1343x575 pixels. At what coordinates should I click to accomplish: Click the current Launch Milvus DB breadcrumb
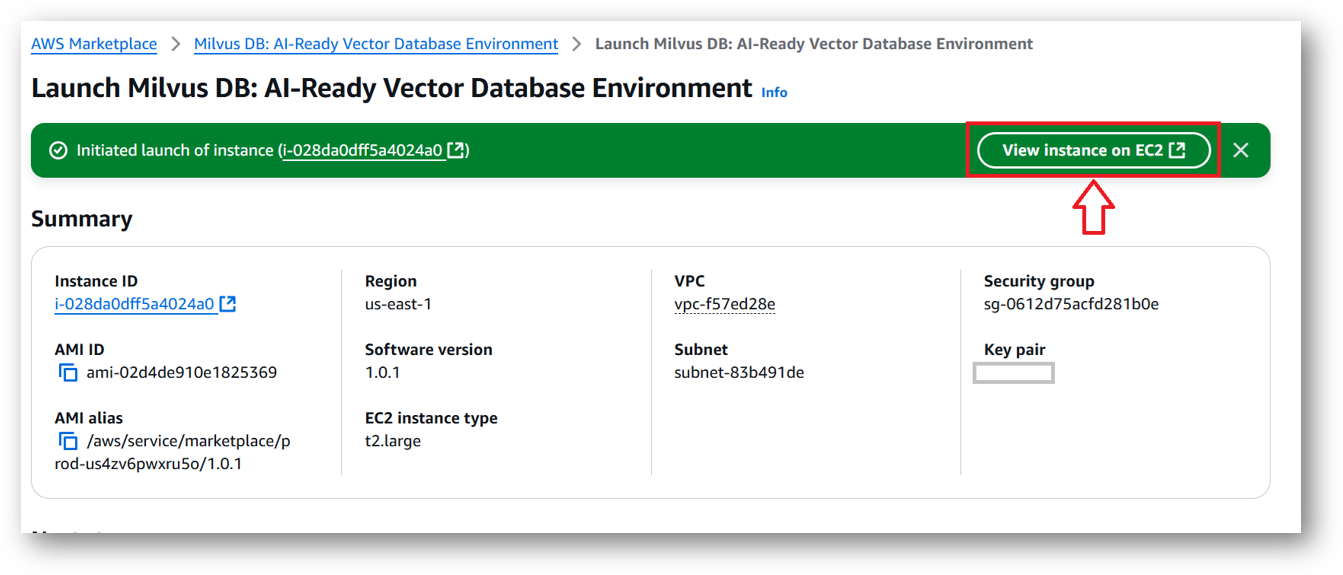pyautogui.click(x=814, y=44)
